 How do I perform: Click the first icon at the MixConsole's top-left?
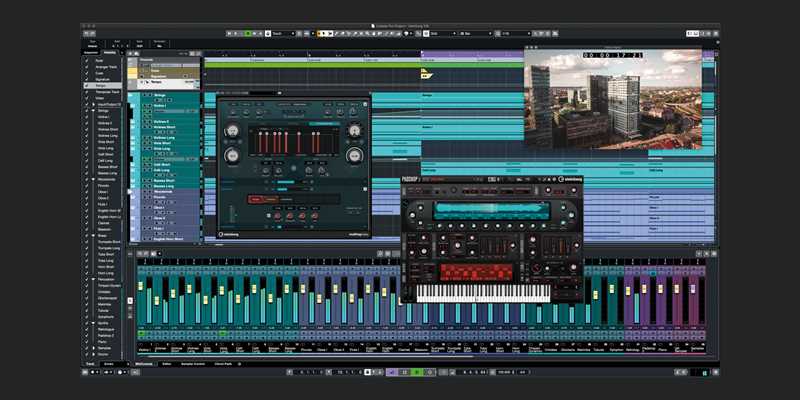(139, 253)
